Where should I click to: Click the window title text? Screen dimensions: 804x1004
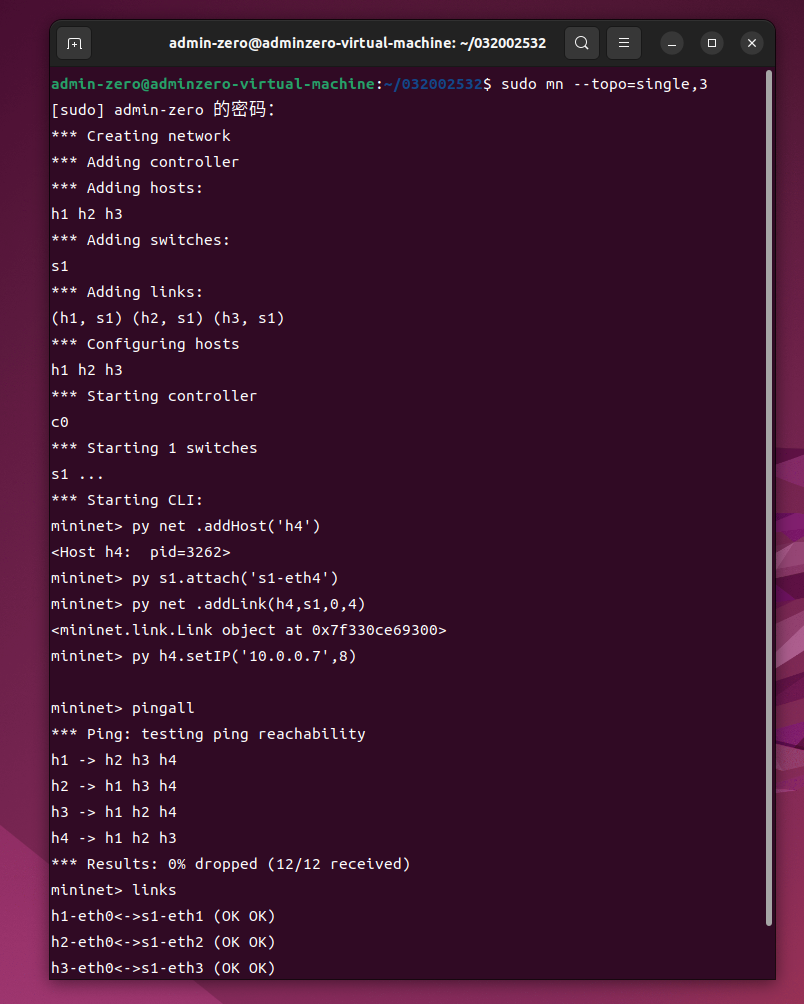[357, 44]
